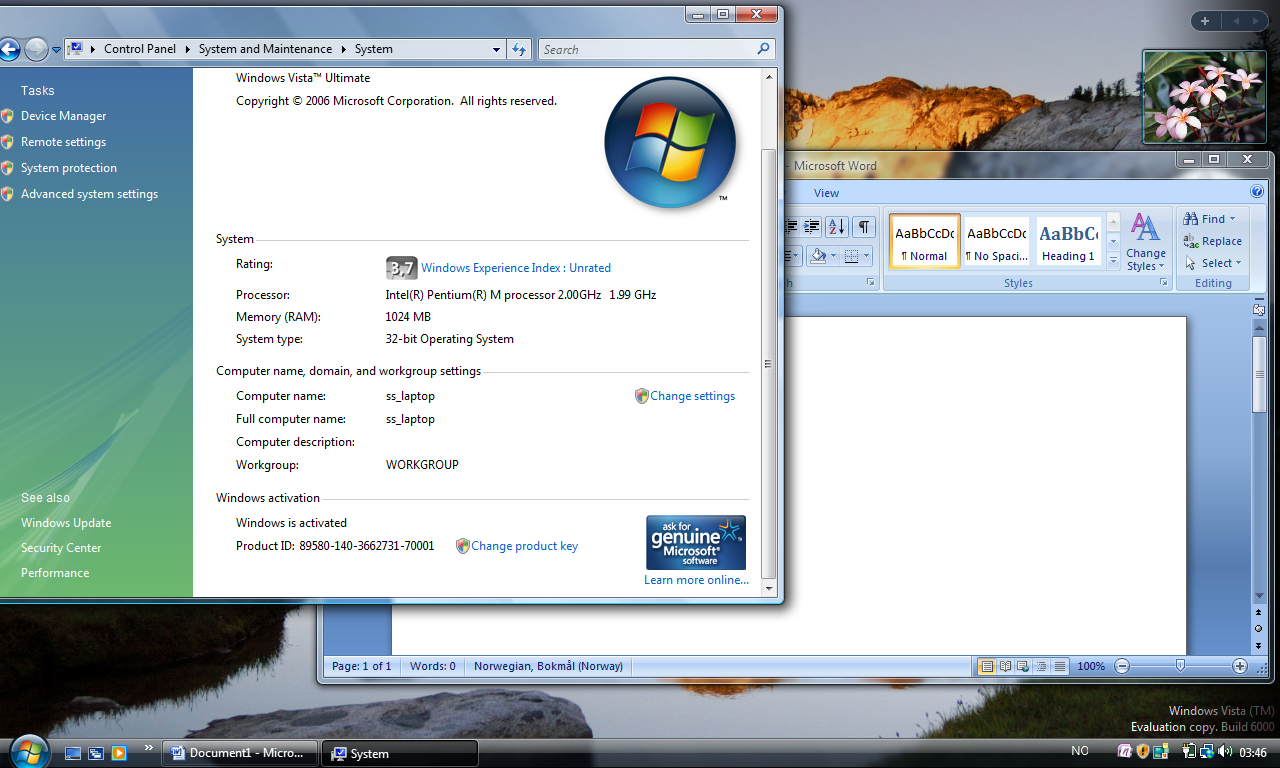The image size is (1280, 768).
Task: Click the genuine Microsoft software badge
Action: point(696,542)
